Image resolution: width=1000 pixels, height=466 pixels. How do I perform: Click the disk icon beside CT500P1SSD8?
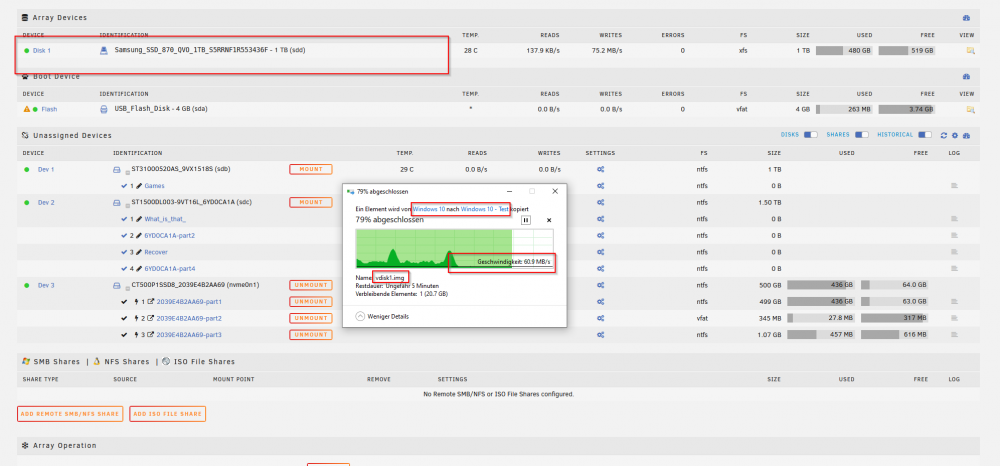pyautogui.click(x=117, y=285)
